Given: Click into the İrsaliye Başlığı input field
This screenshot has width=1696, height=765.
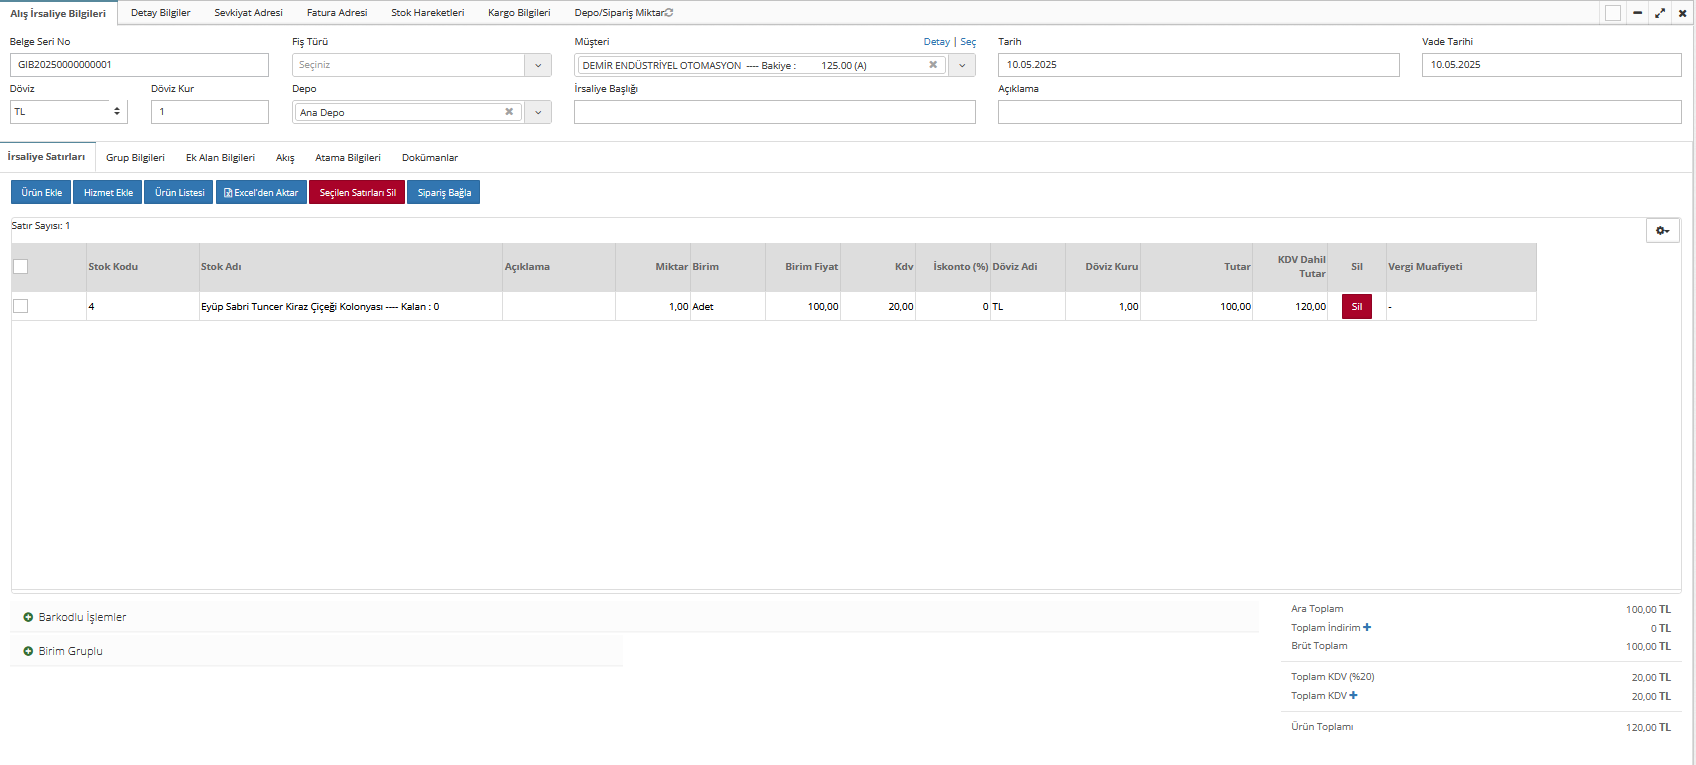Looking at the screenshot, I should (774, 112).
